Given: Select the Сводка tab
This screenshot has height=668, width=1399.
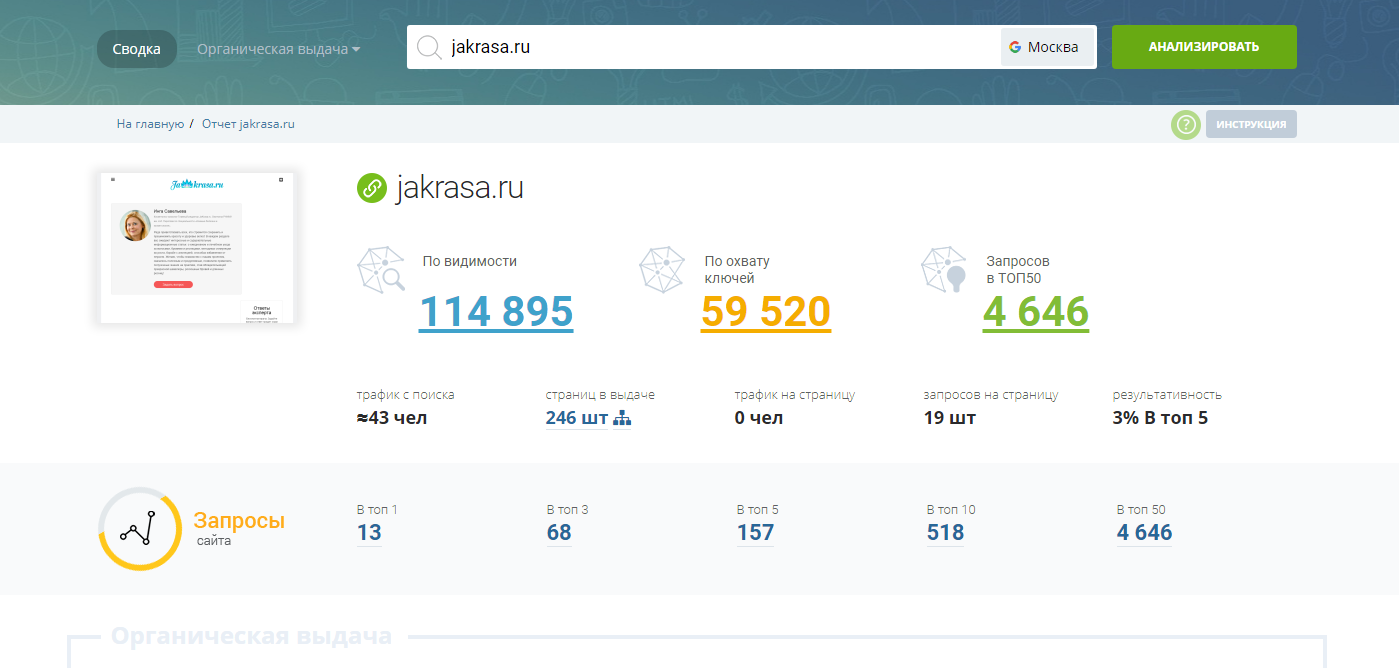Looking at the screenshot, I should pos(136,49).
